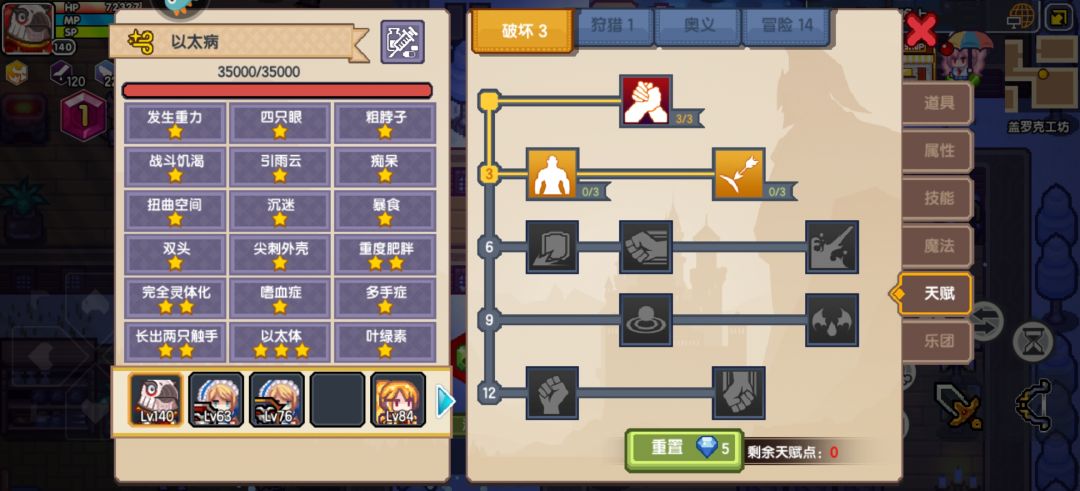The width and height of the screenshot is (1080, 491).
Task: Select the locked shield talent on tier 6
Action: pos(552,247)
